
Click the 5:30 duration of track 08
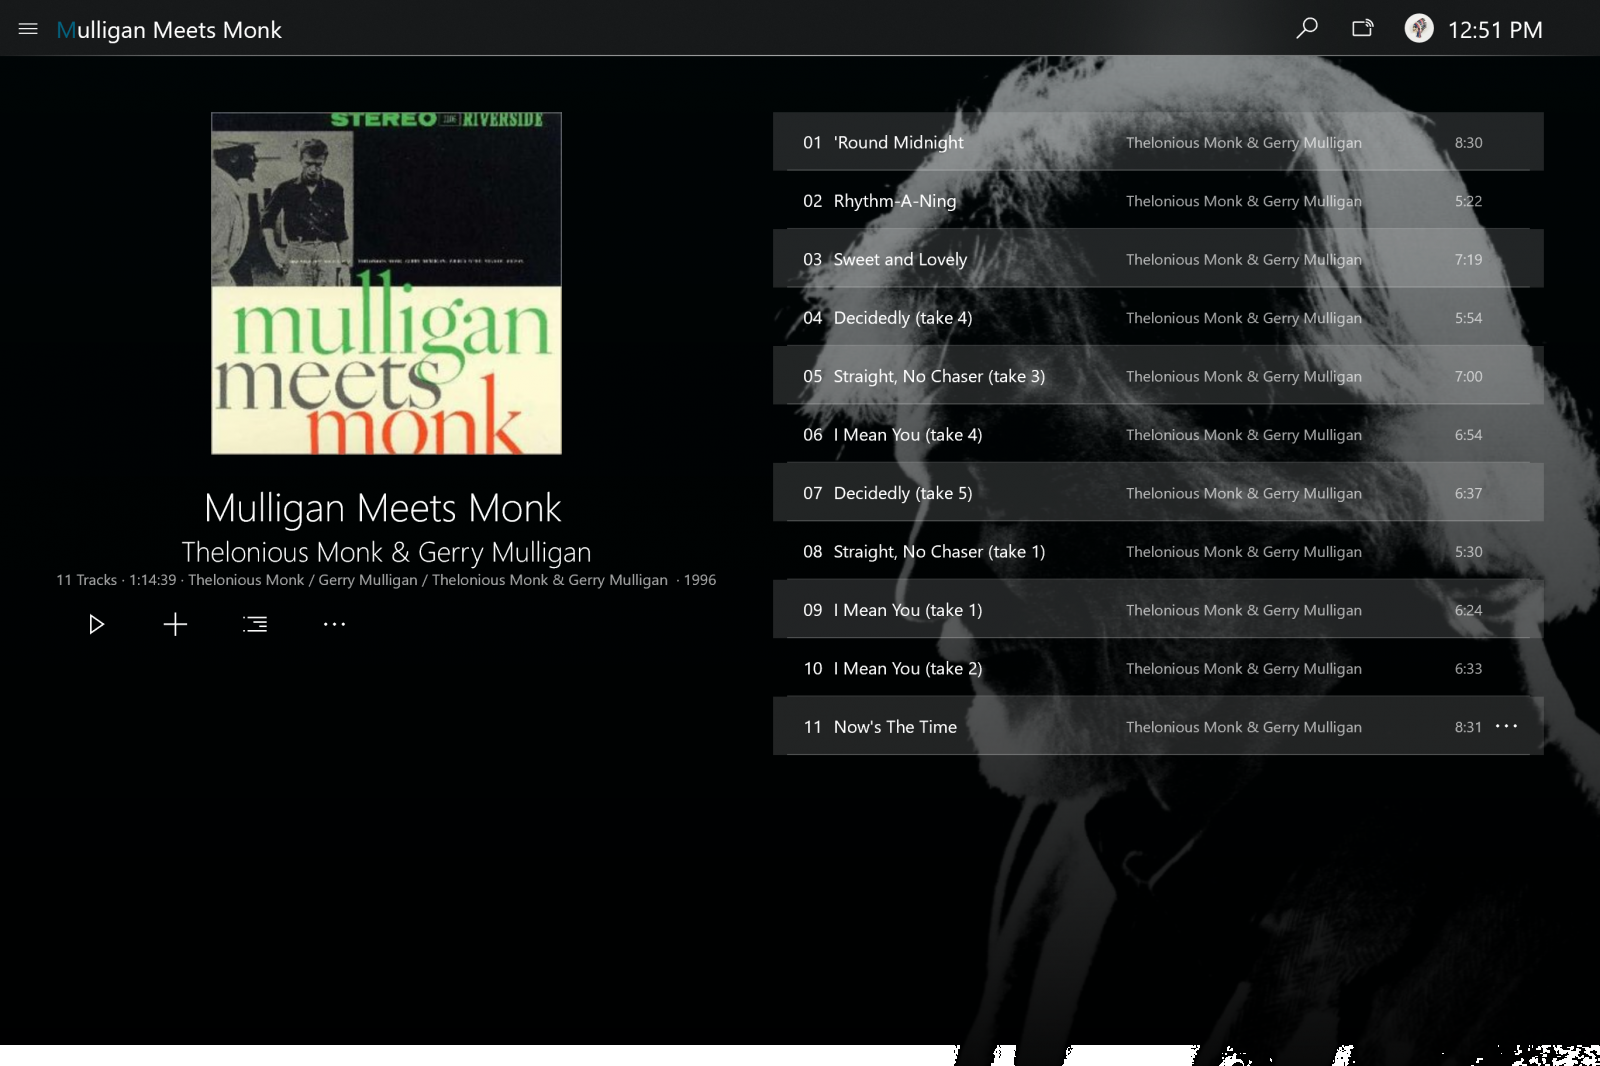coord(1468,551)
